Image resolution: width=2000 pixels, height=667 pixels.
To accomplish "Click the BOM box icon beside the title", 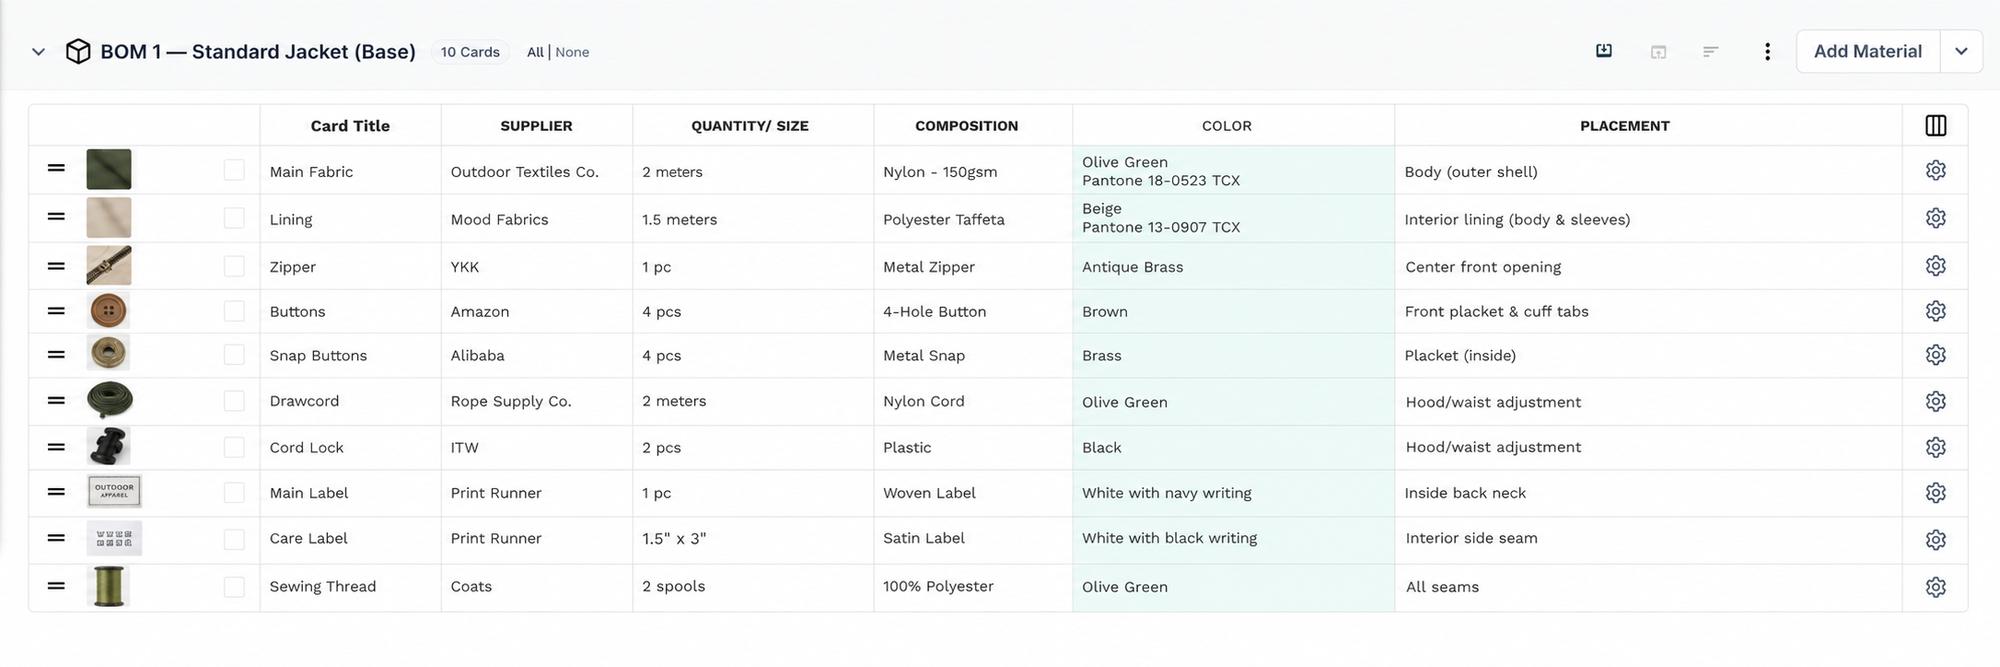I will coord(78,51).
